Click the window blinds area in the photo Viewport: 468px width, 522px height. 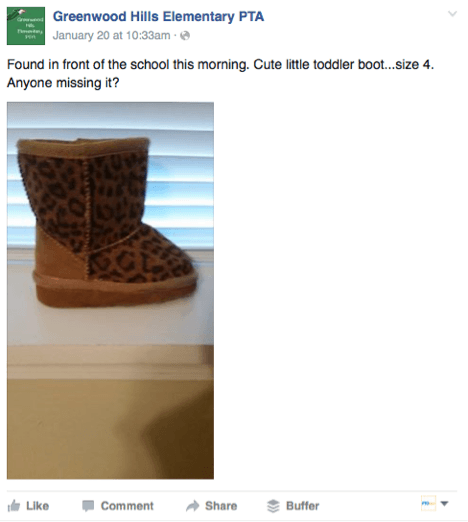180,187
